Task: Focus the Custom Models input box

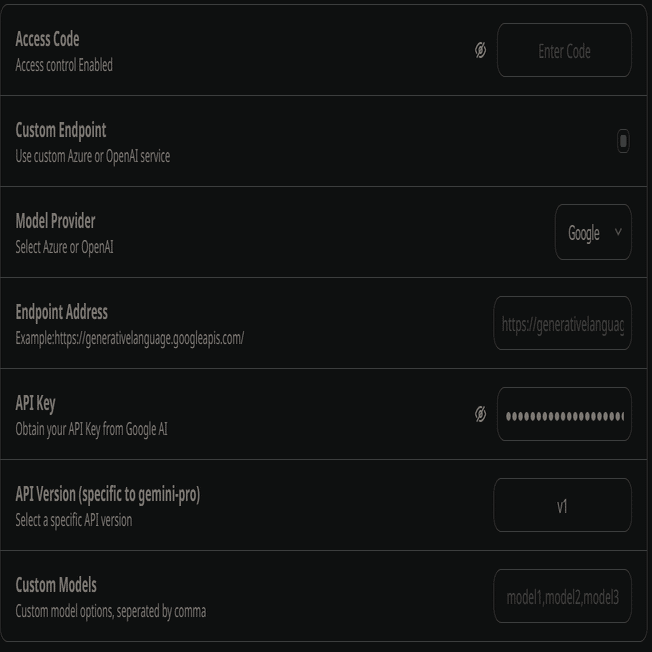Action: [562, 597]
